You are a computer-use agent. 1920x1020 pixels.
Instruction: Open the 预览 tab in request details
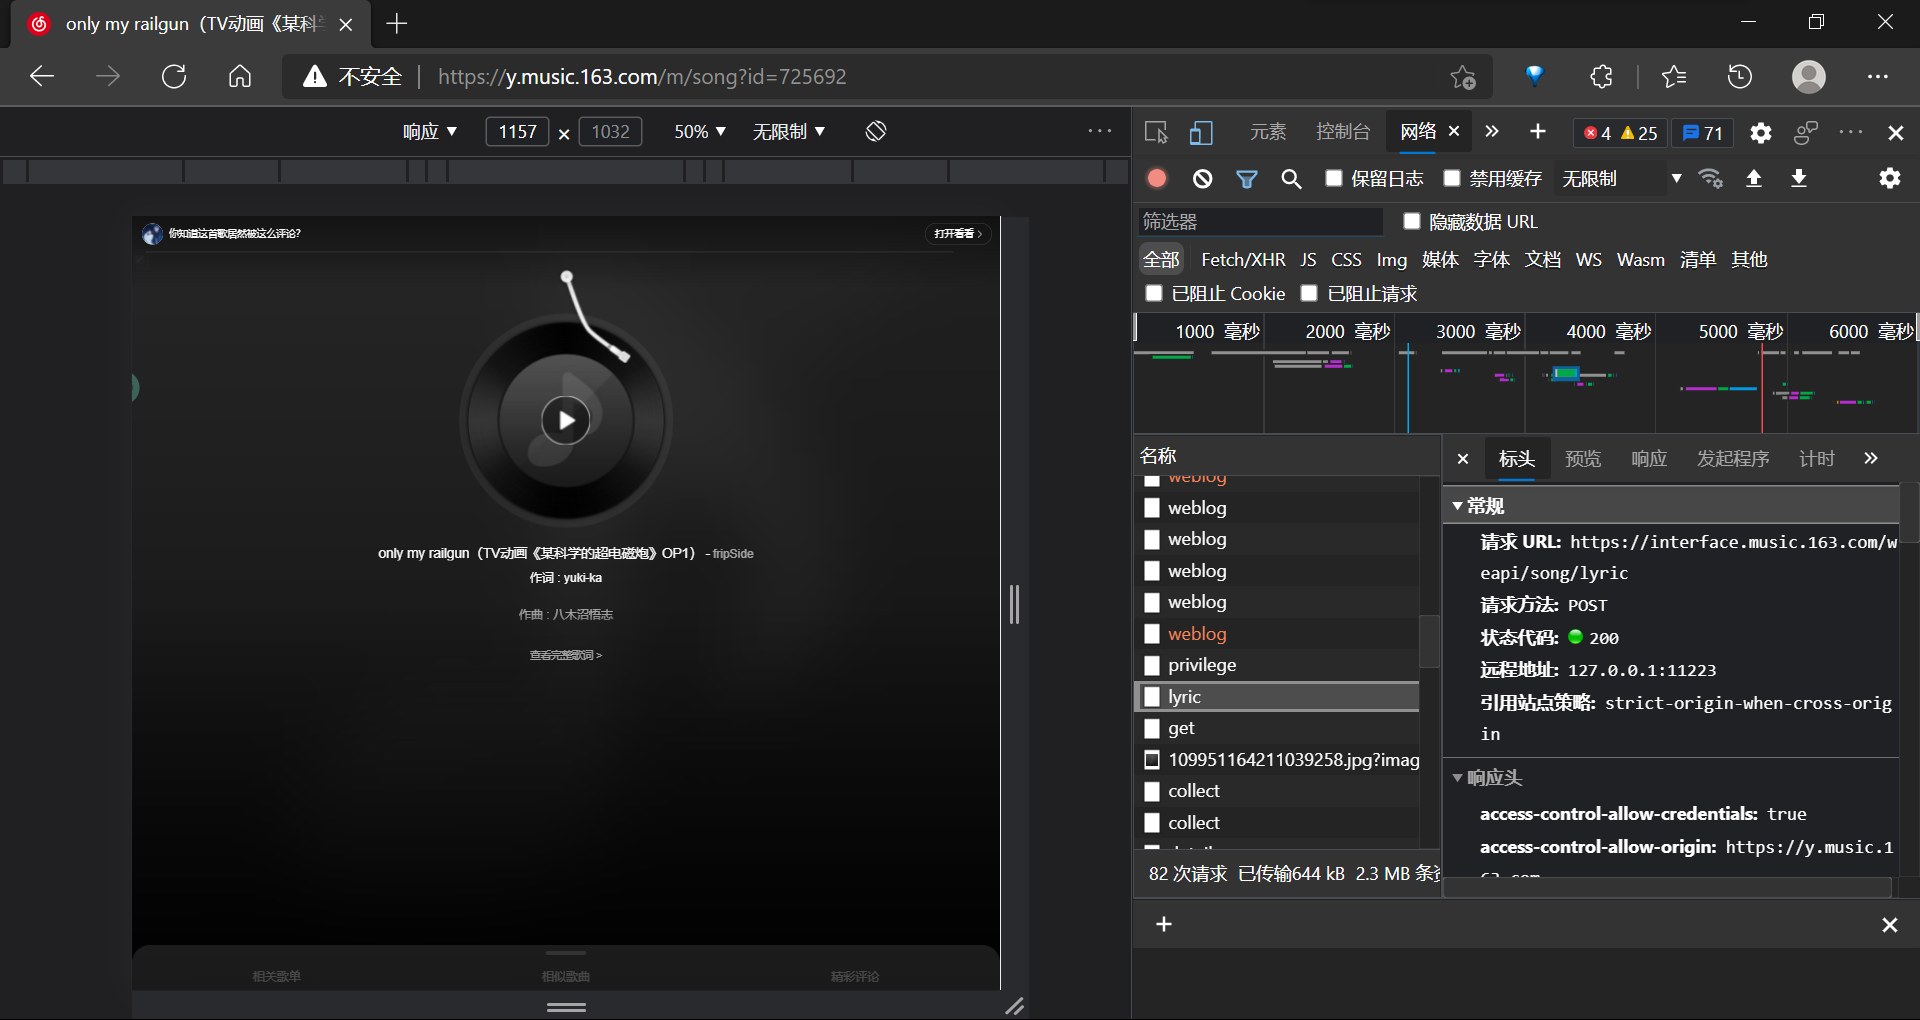[1582, 459]
